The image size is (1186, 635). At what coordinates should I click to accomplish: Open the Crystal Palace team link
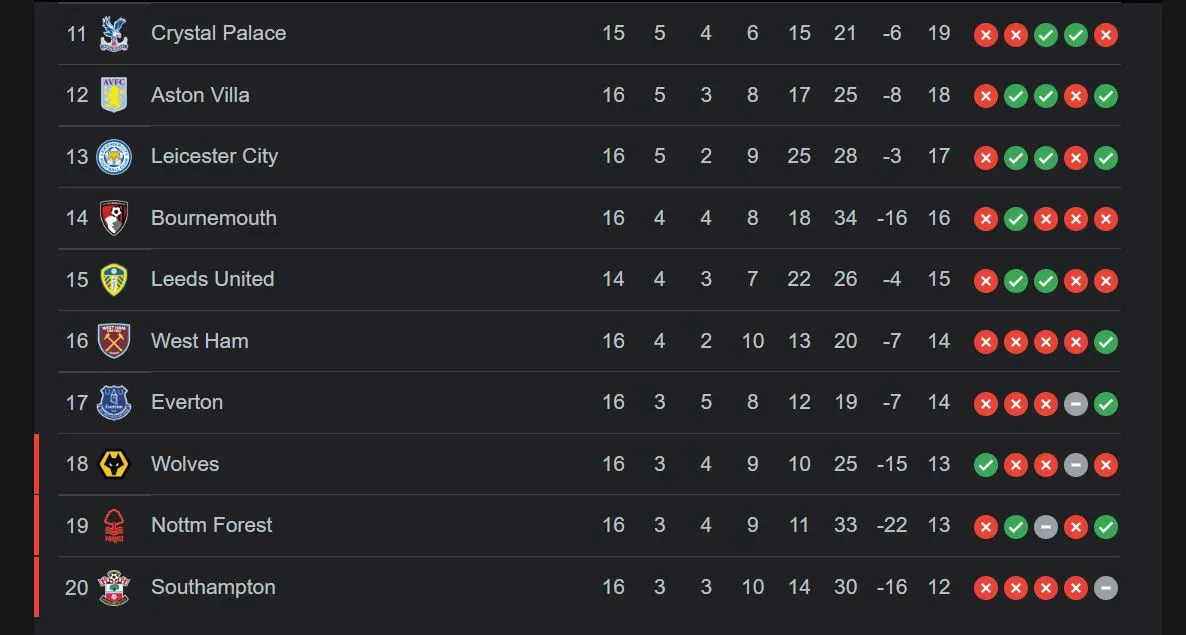coord(218,33)
